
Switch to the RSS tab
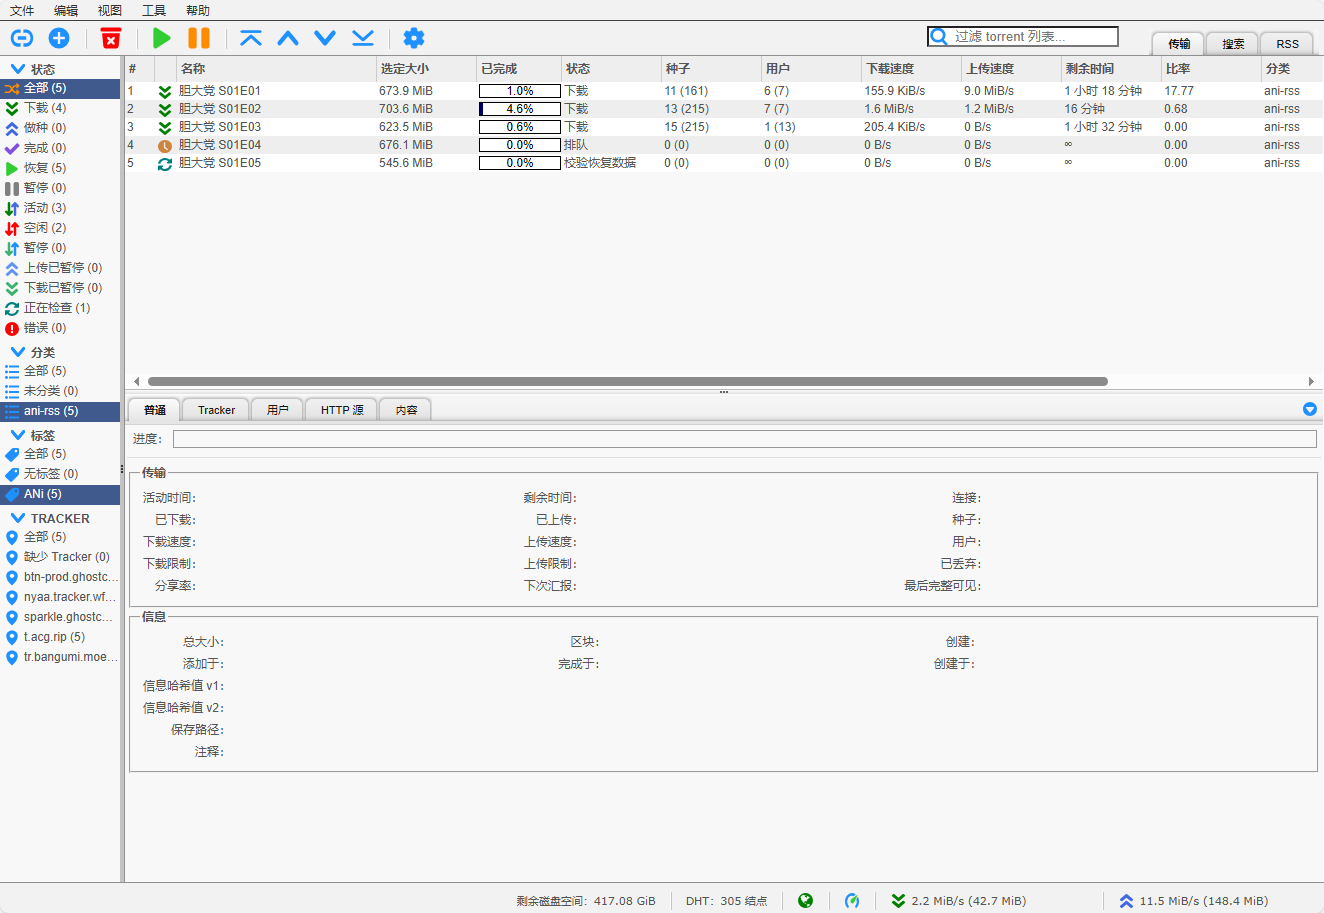(1287, 43)
